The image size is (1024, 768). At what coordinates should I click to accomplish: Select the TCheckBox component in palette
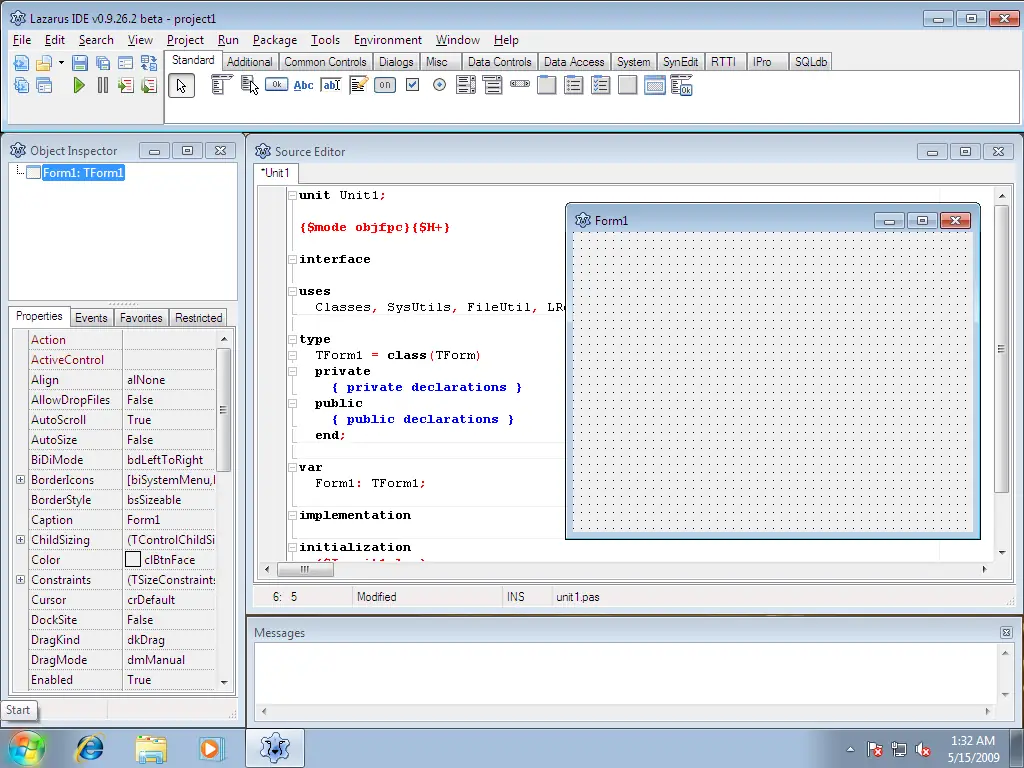(x=412, y=86)
